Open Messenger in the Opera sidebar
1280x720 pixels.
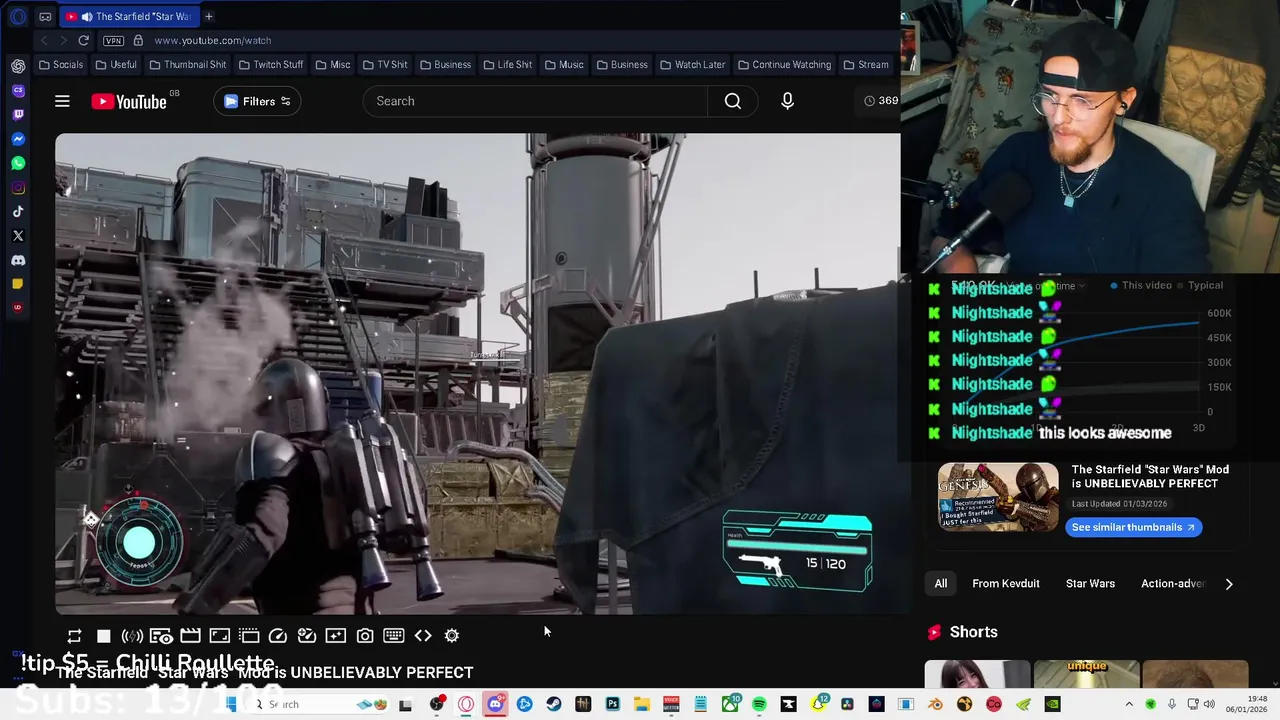pos(18,139)
